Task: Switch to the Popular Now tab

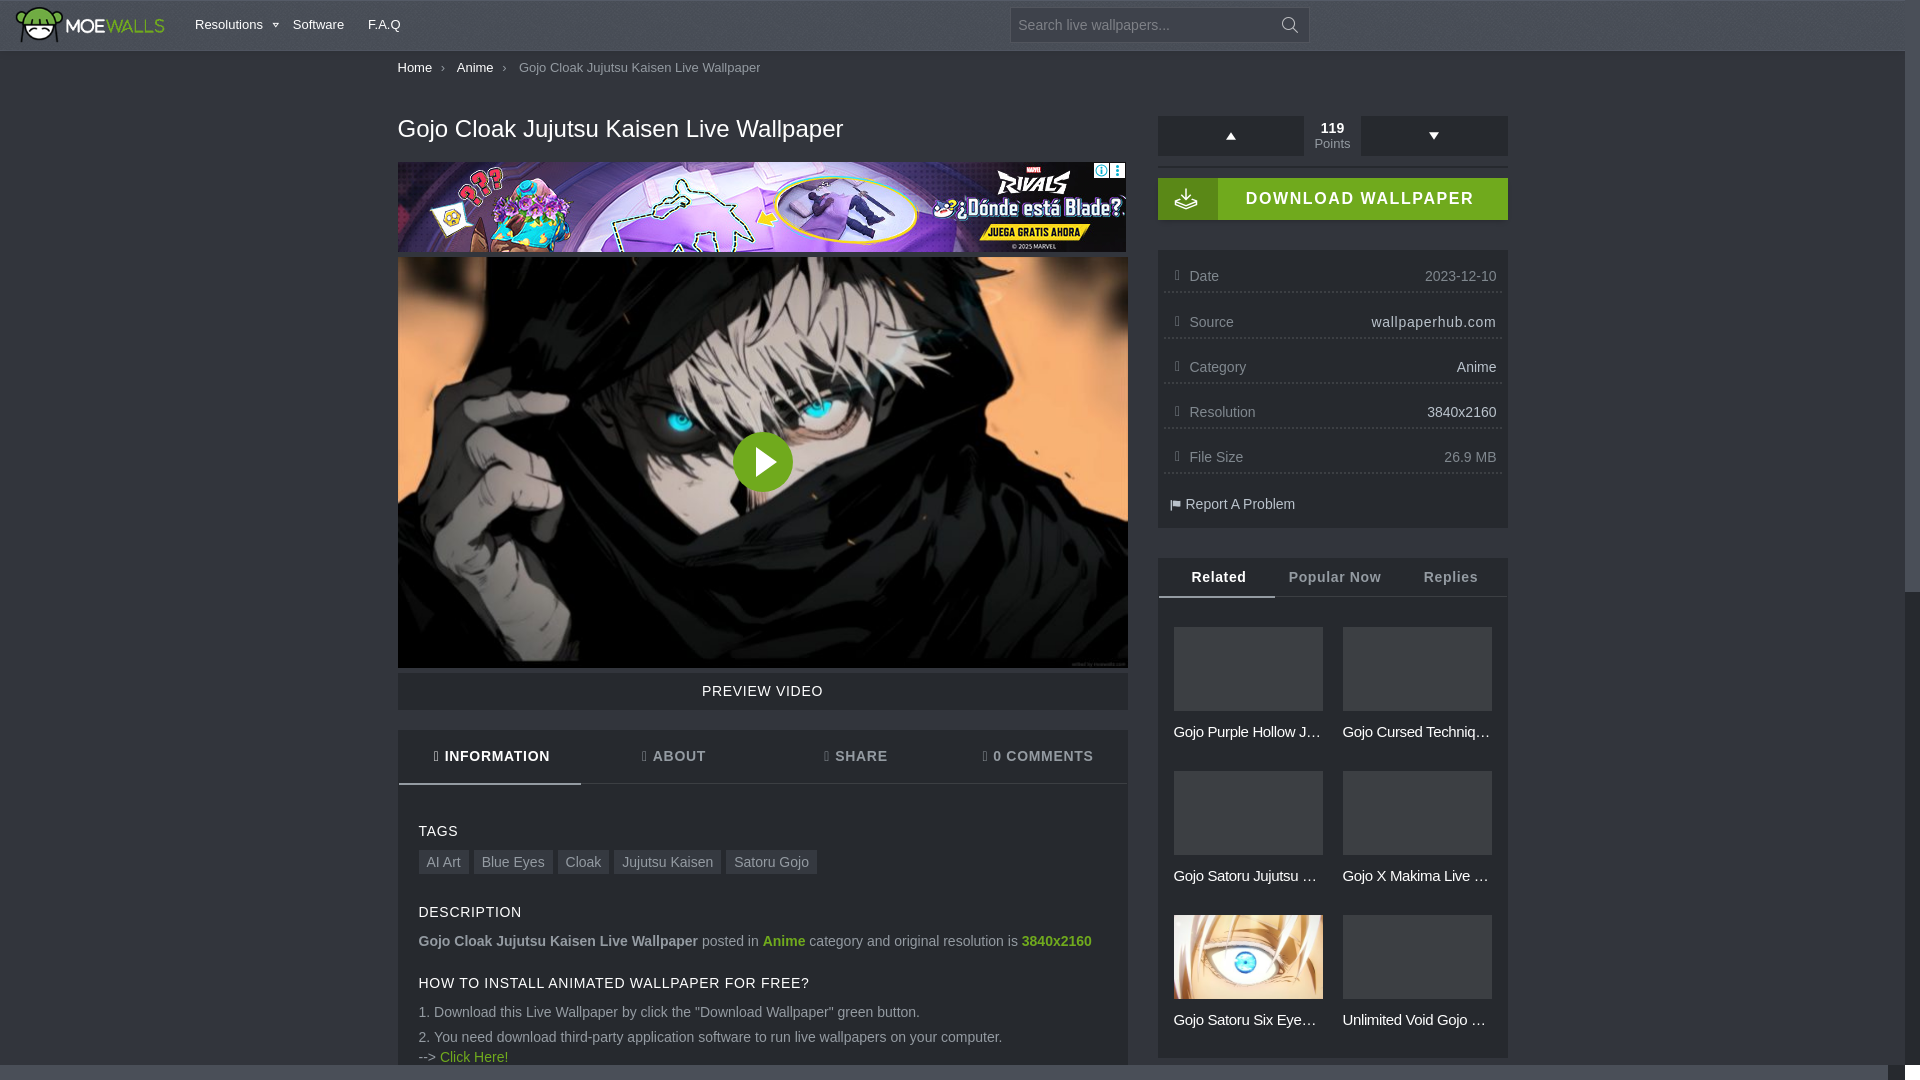Action: [1335, 578]
